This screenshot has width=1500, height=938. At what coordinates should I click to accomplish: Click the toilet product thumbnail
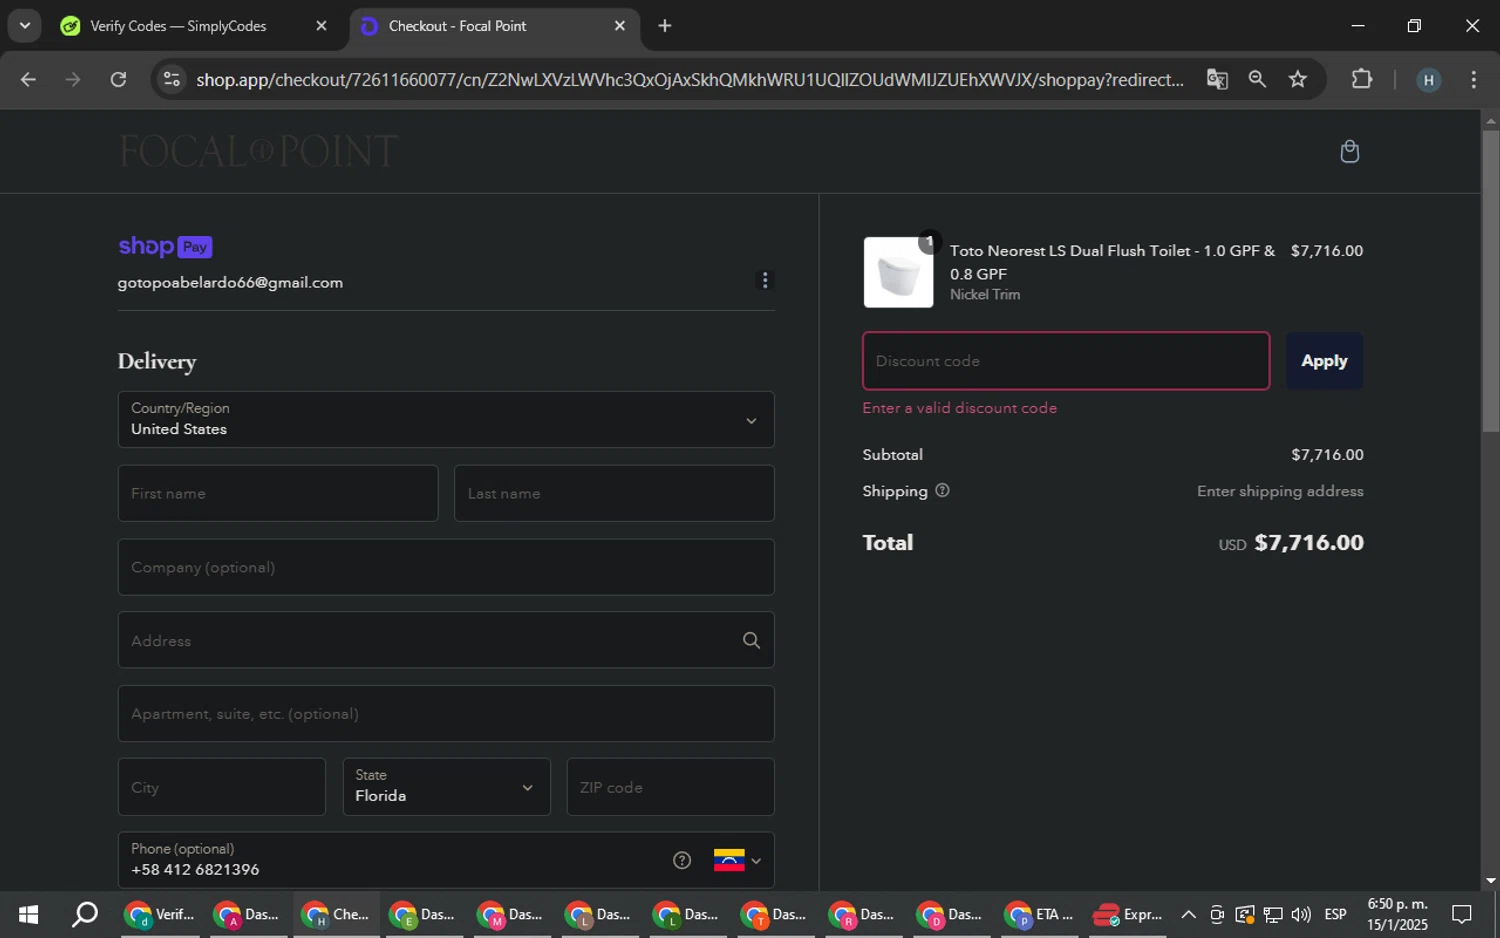[898, 272]
